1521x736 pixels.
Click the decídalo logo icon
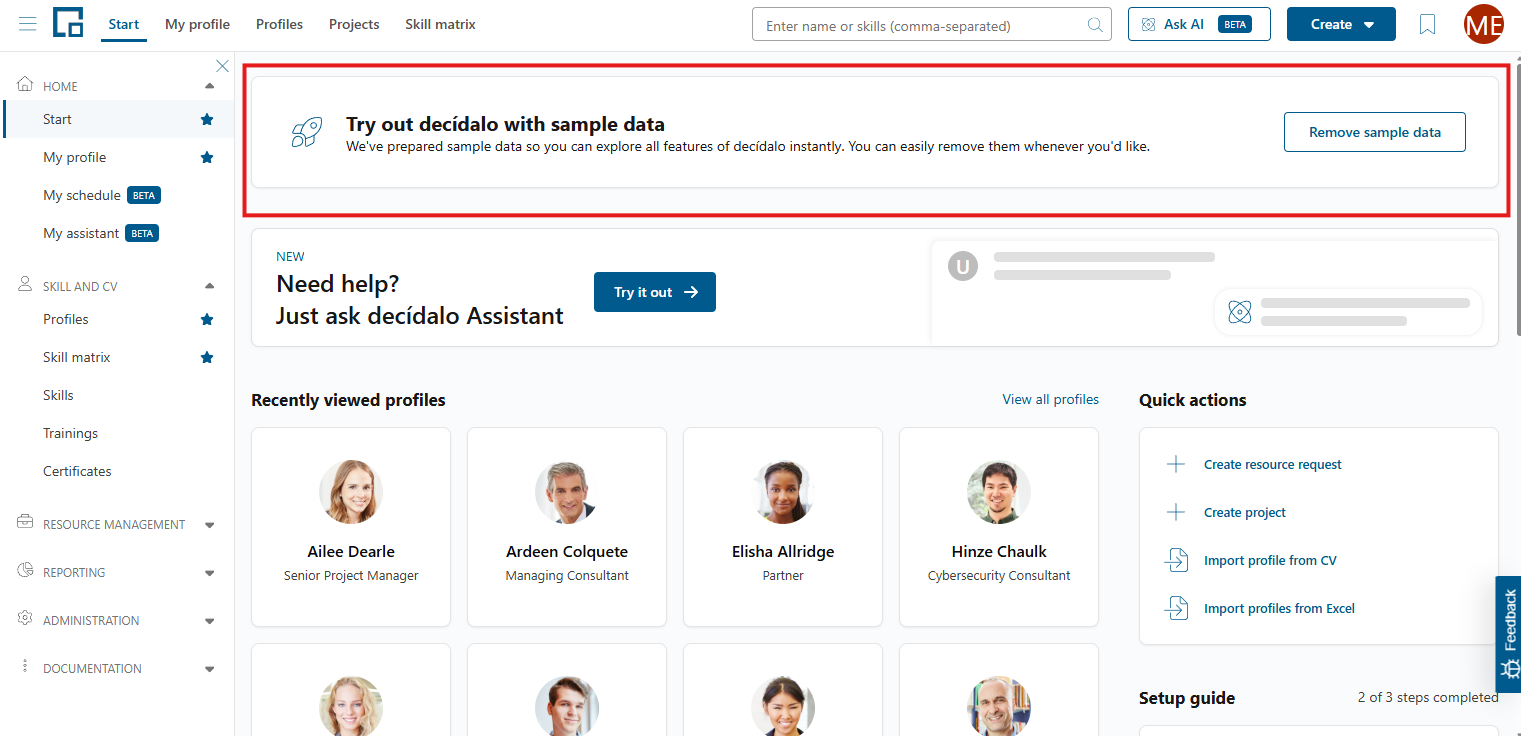tap(68, 23)
